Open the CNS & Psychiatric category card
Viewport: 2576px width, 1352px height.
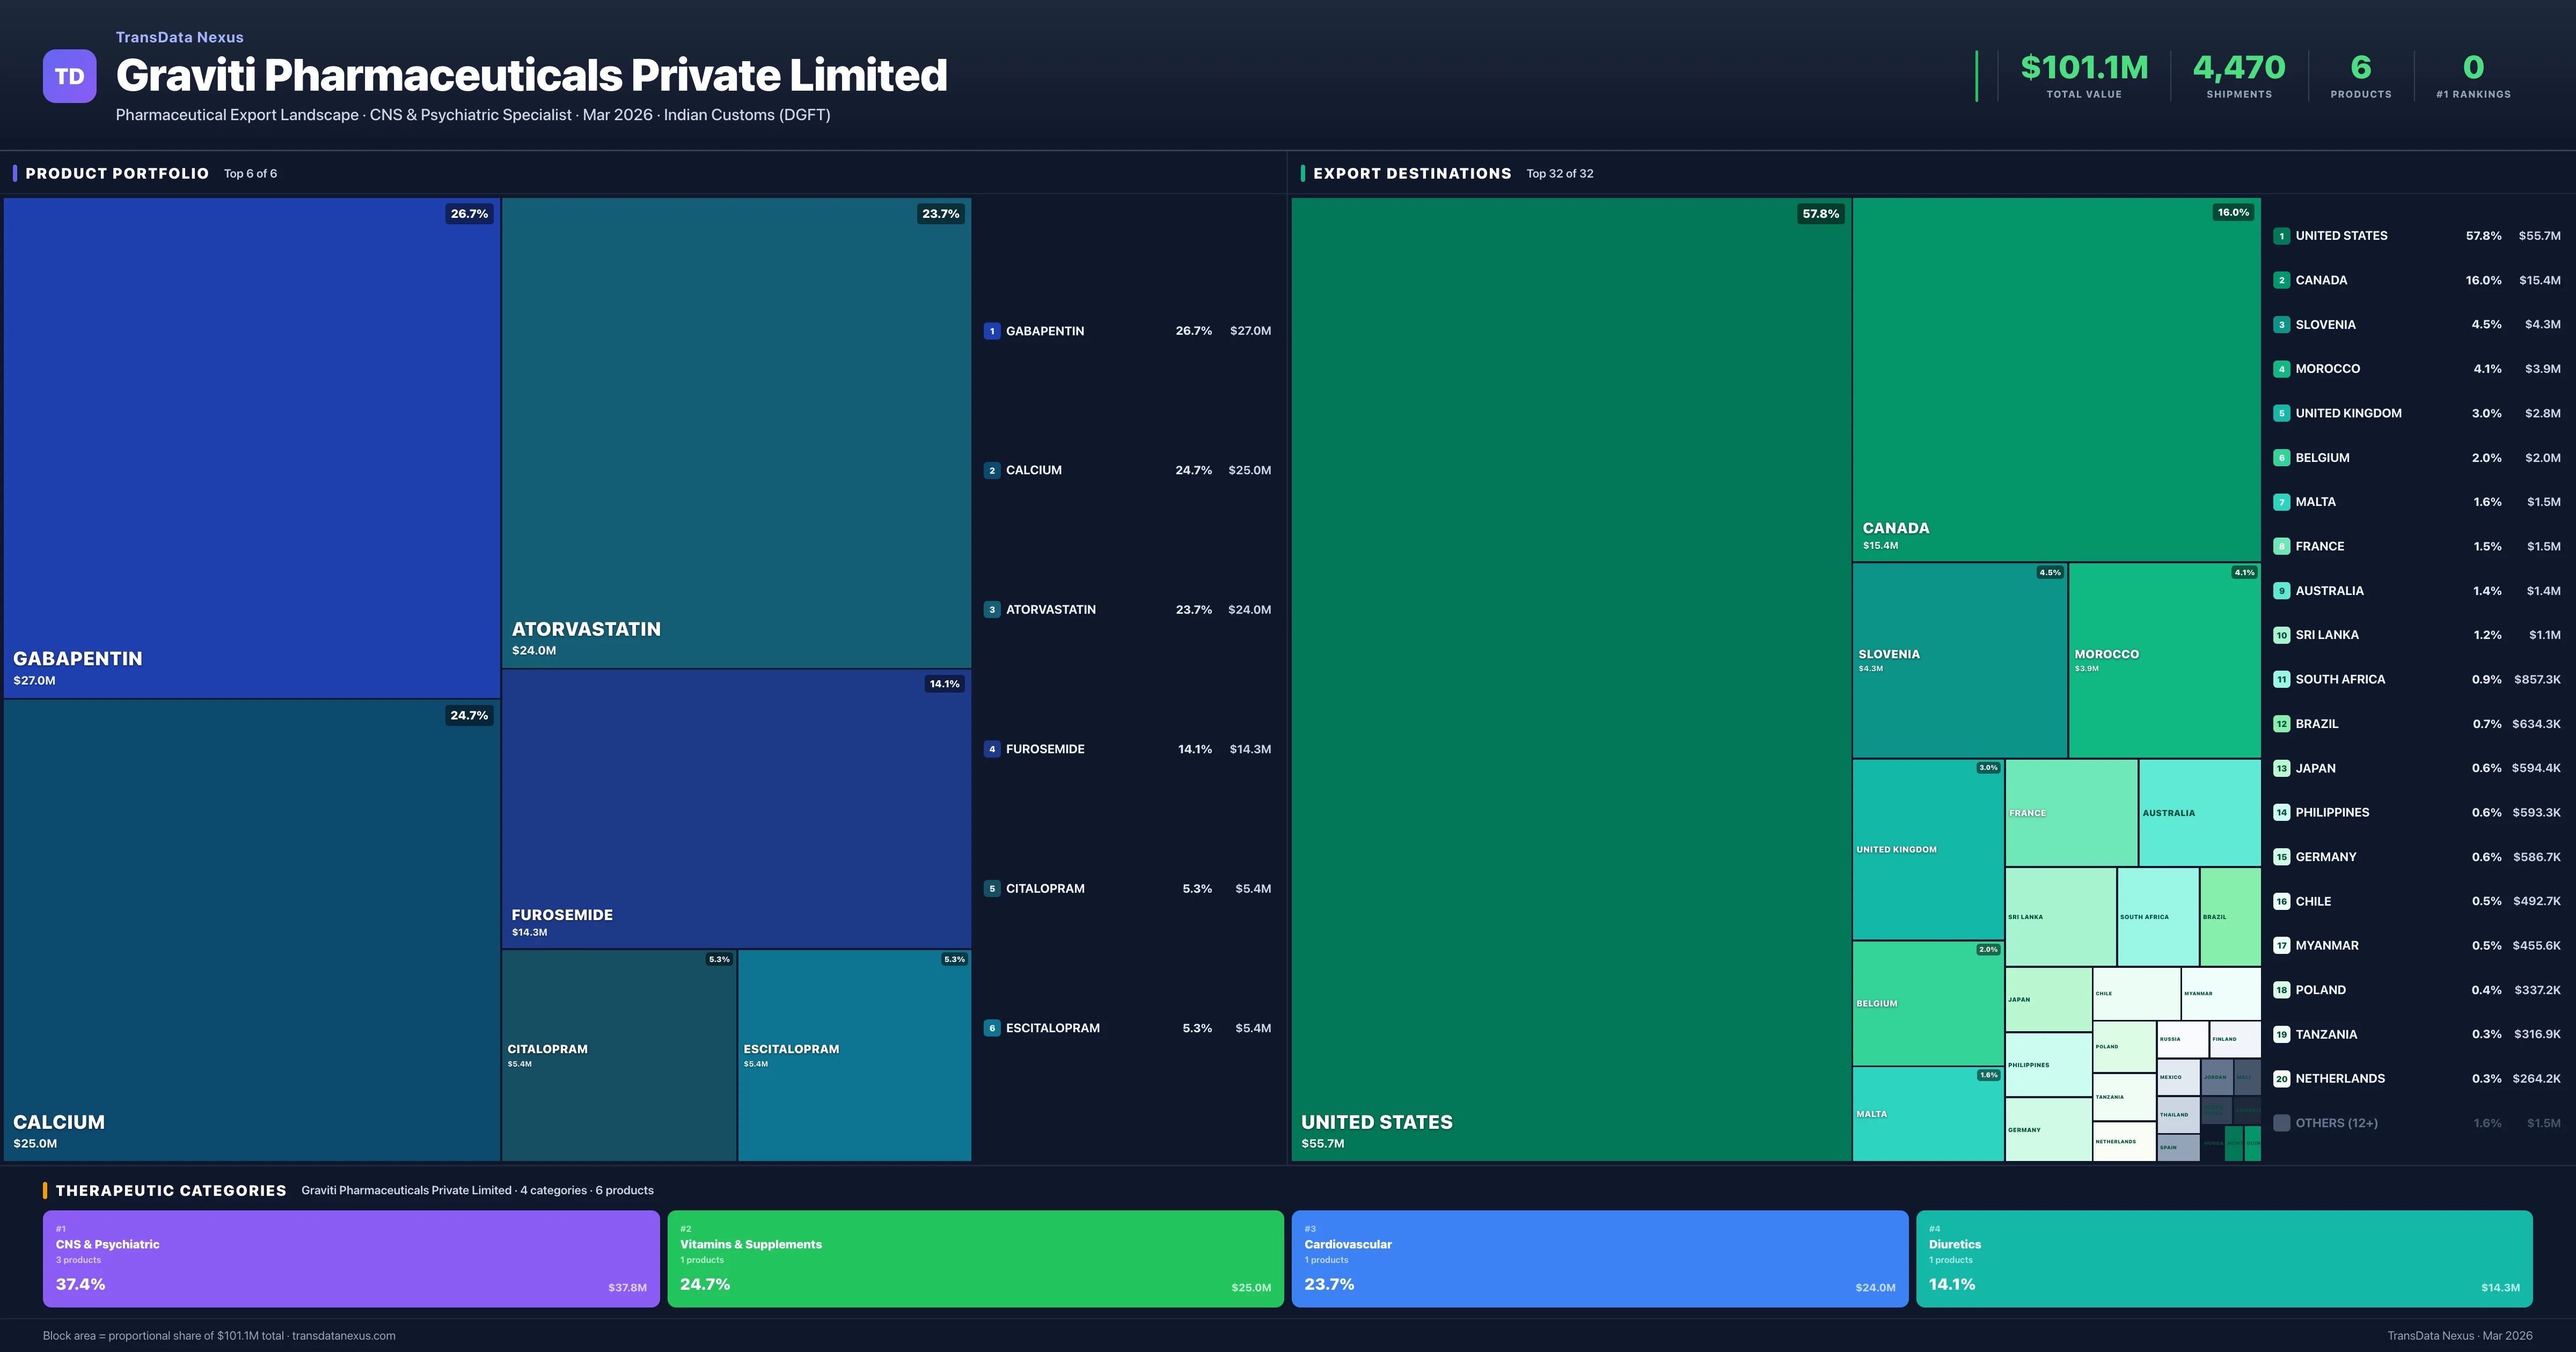(351, 1259)
